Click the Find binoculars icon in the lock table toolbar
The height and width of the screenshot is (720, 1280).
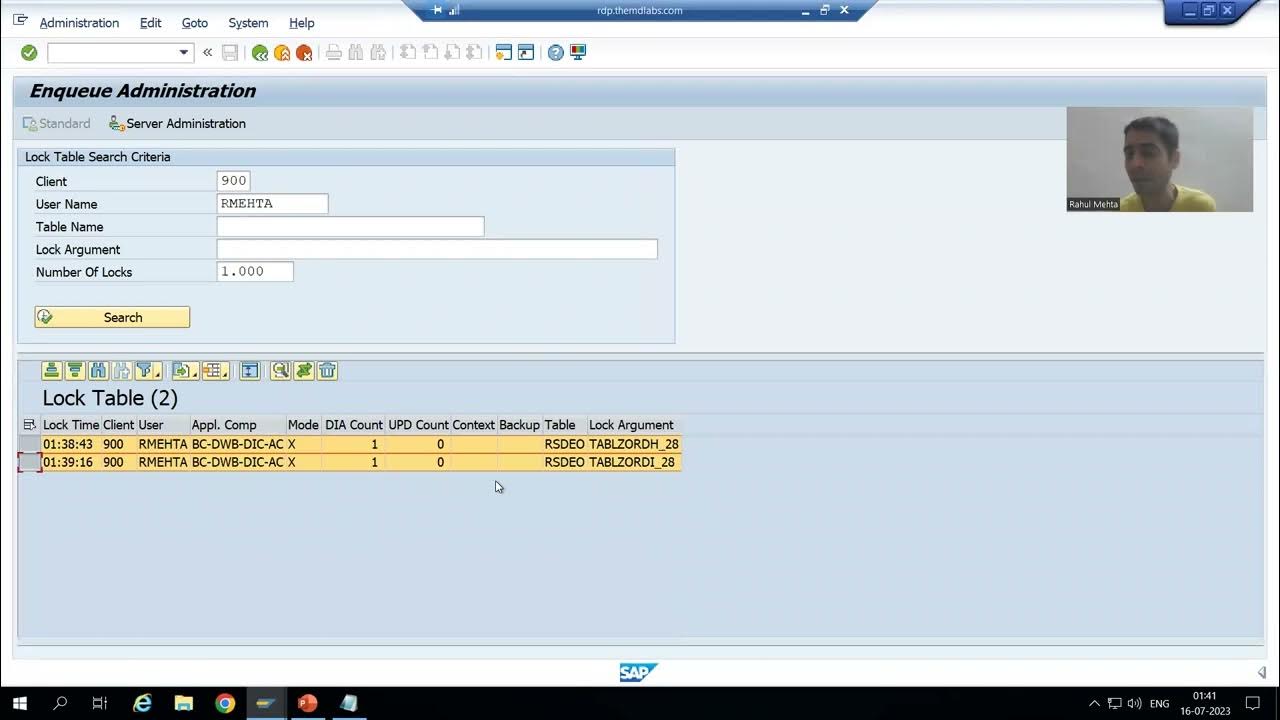(x=98, y=371)
